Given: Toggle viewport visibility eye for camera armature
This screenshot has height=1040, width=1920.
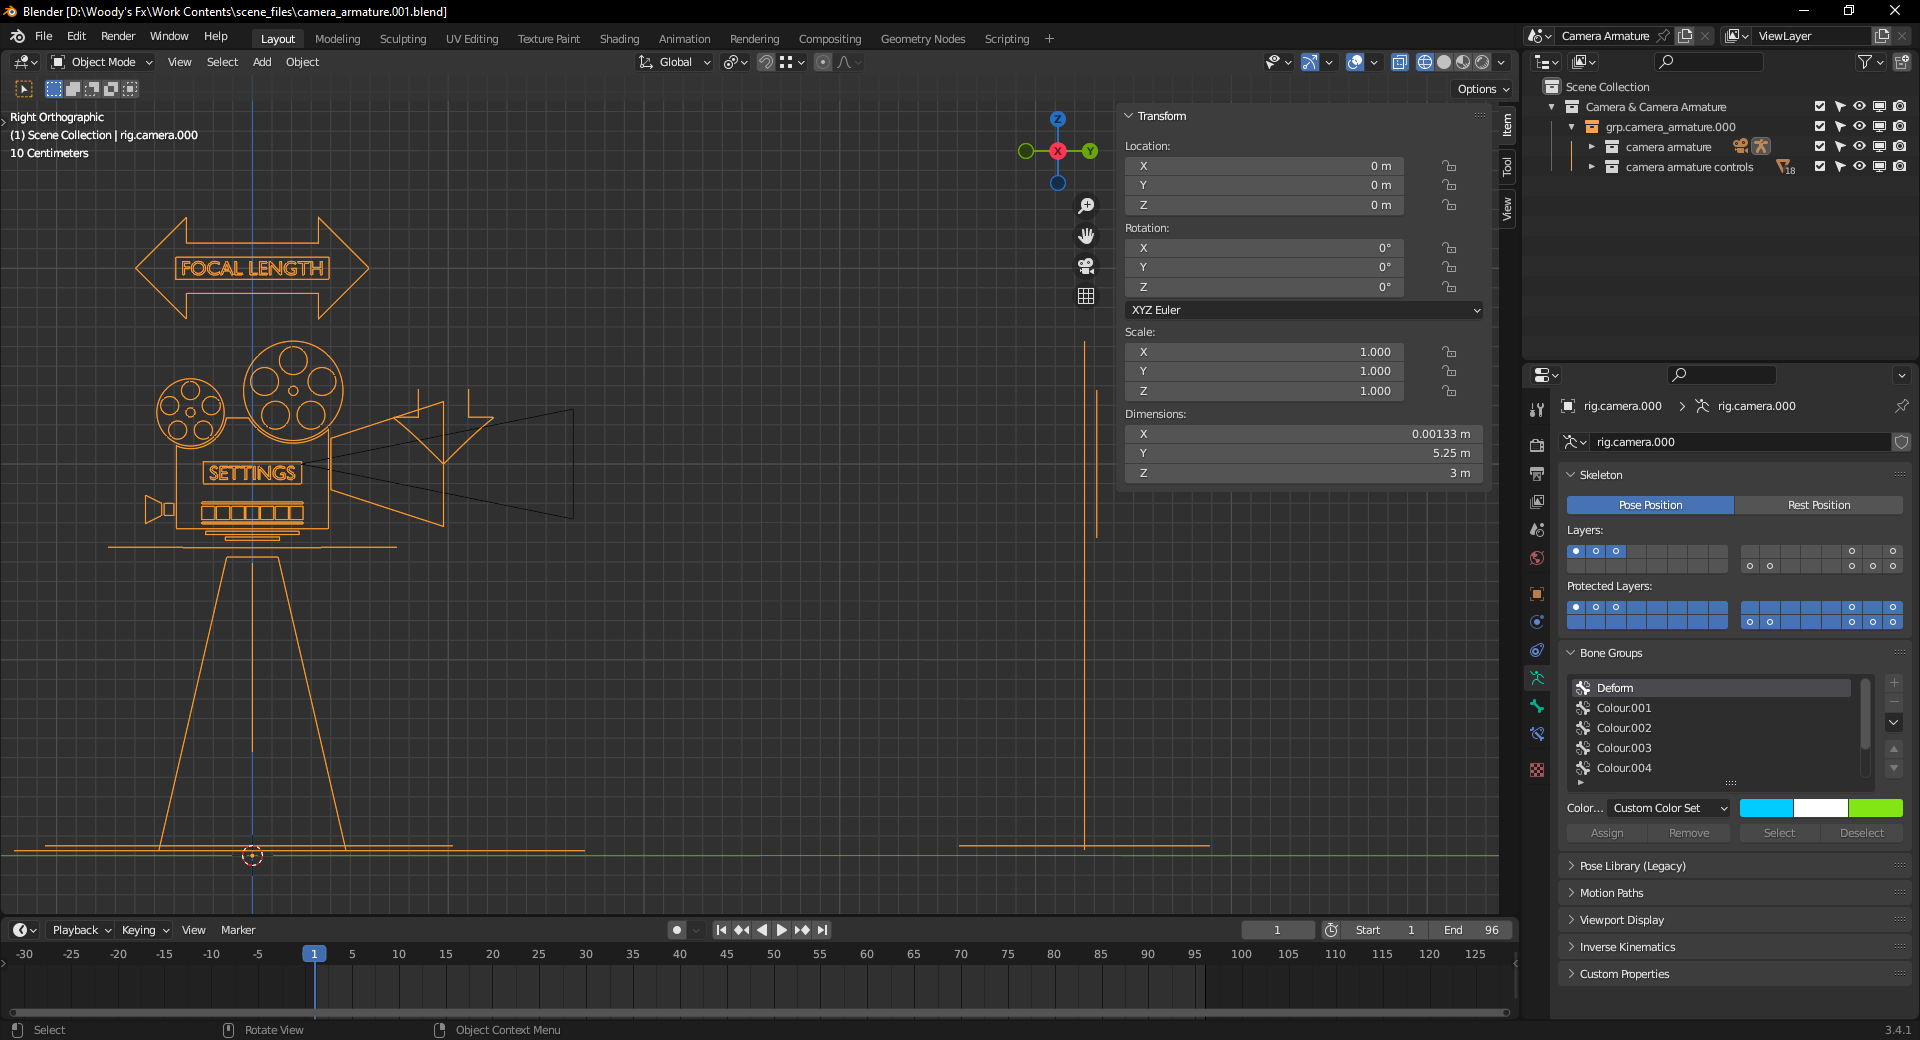Looking at the screenshot, I should [1860, 147].
